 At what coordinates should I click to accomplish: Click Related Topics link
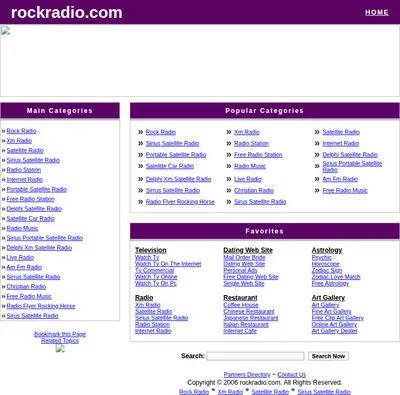coord(60,341)
